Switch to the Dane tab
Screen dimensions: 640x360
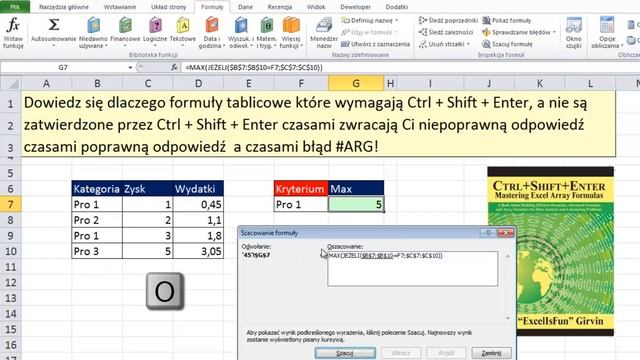coord(245,7)
